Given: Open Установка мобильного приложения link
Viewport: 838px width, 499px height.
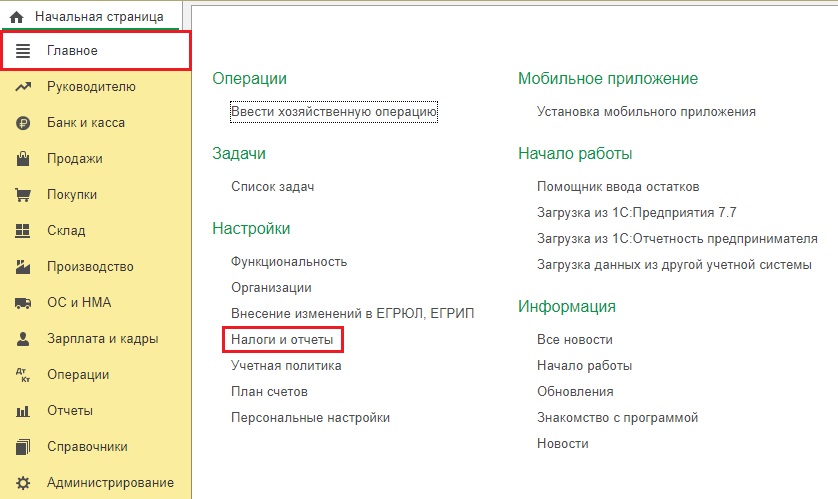Looking at the screenshot, I should pos(646,111).
